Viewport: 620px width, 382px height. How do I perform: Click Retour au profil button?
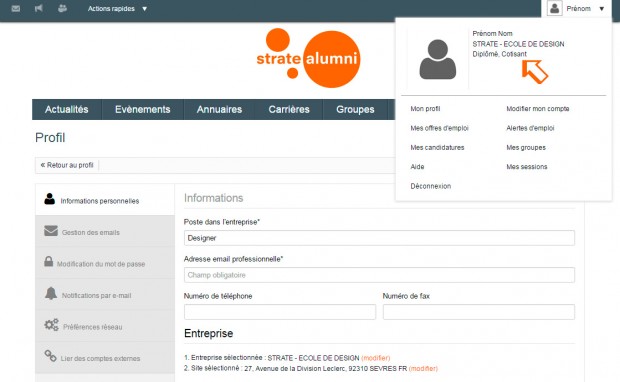(x=67, y=165)
